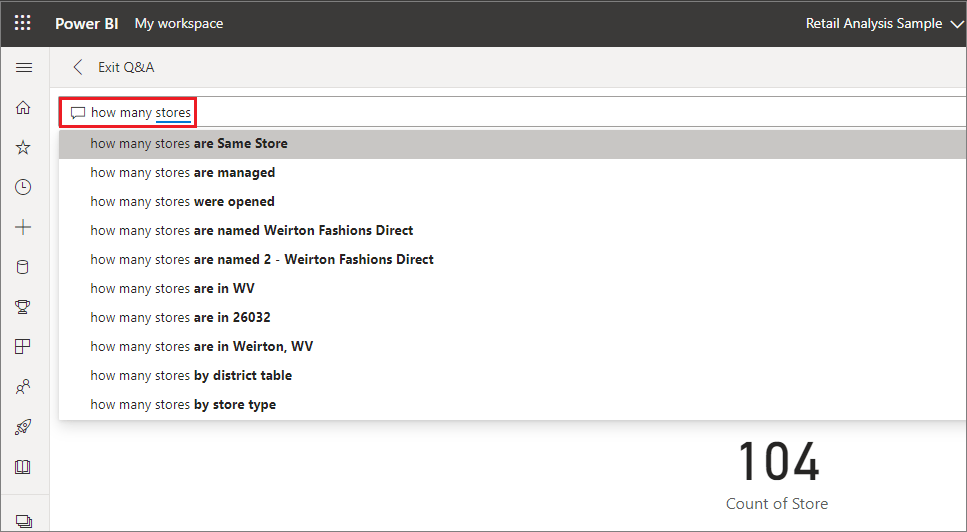Screen dimensions: 967x532
Task: Click the back chevron beside Exit Q&A
Action: [x=78, y=67]
